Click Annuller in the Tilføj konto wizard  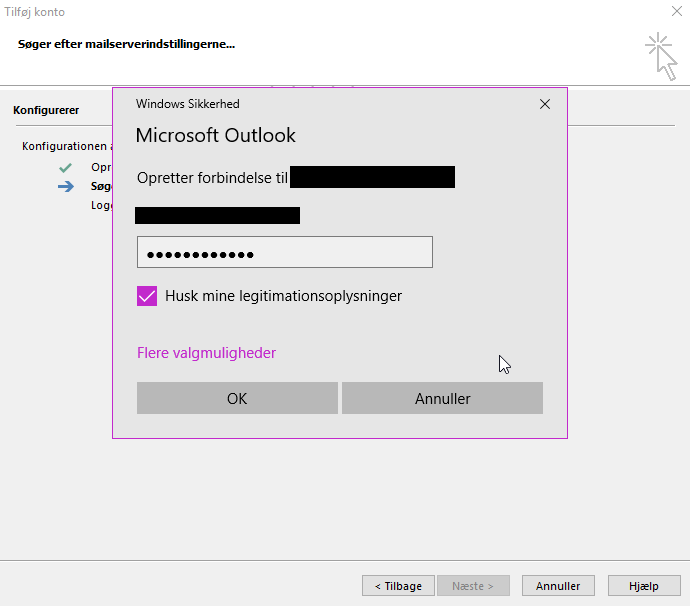coord(558,586)
